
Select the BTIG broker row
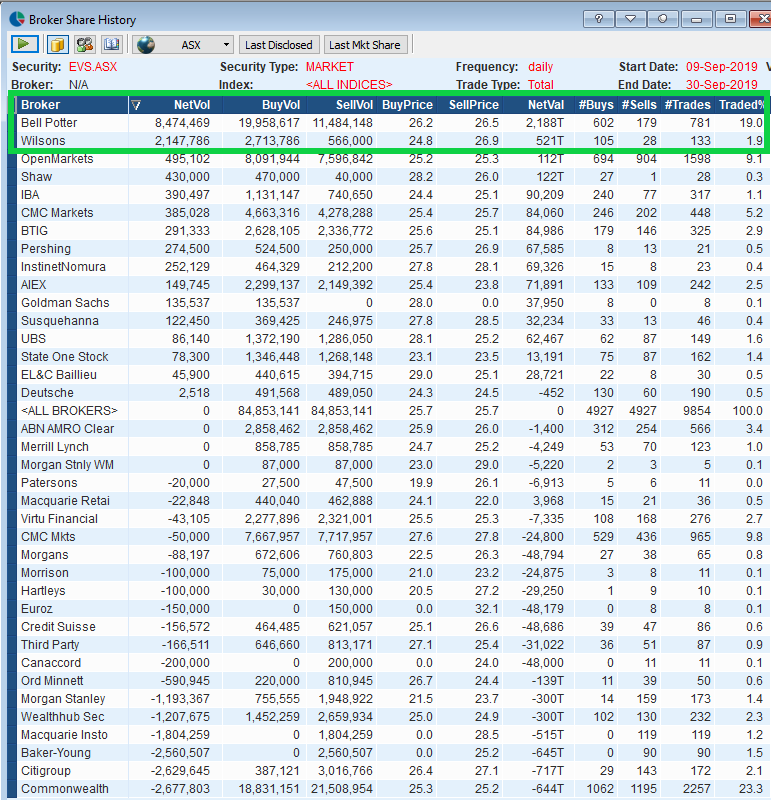[x=391, y=231]
